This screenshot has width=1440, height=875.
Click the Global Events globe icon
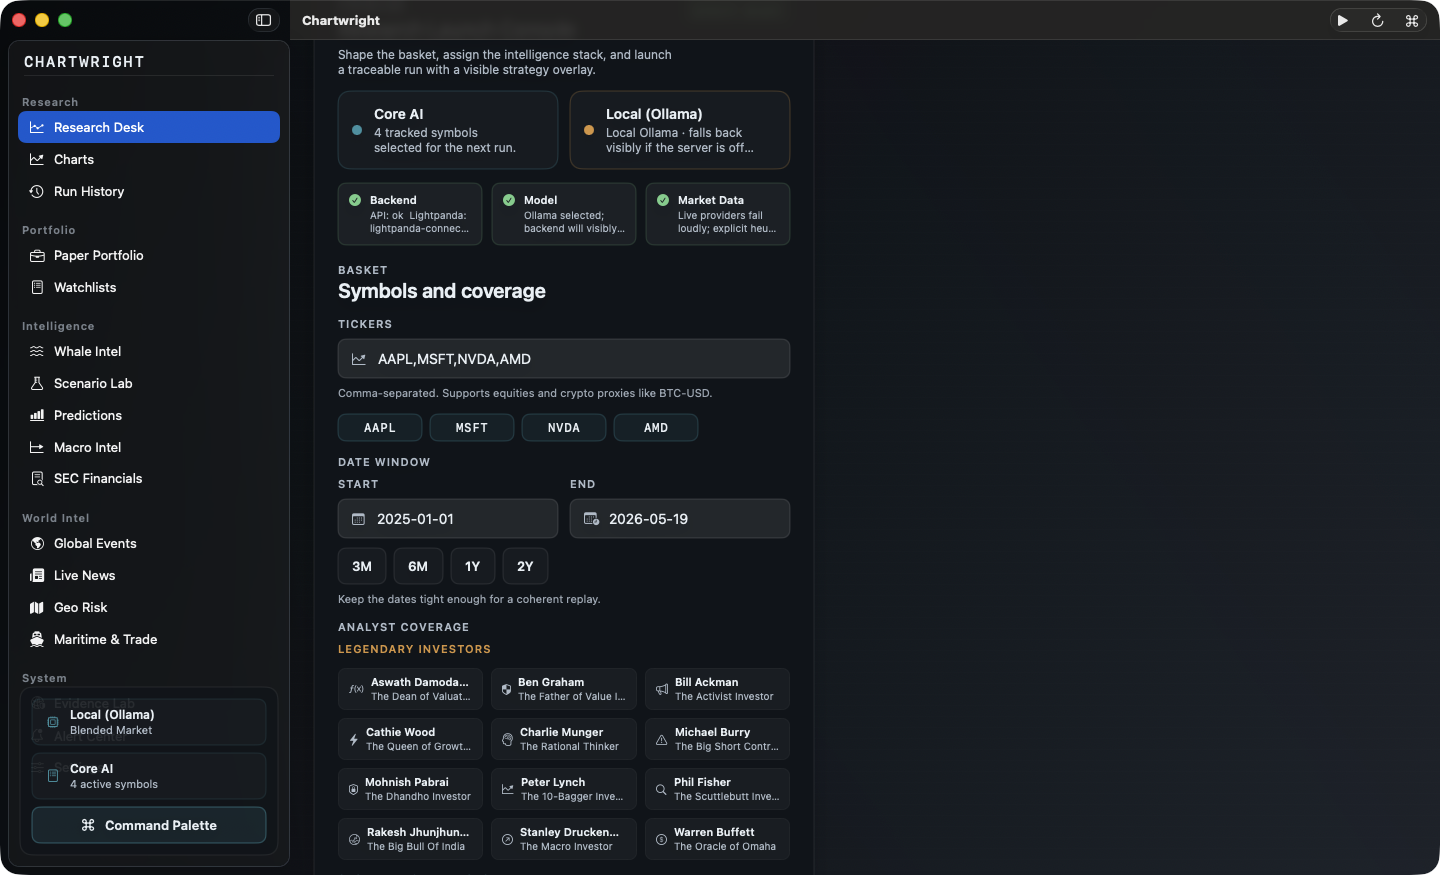(37, 543)
